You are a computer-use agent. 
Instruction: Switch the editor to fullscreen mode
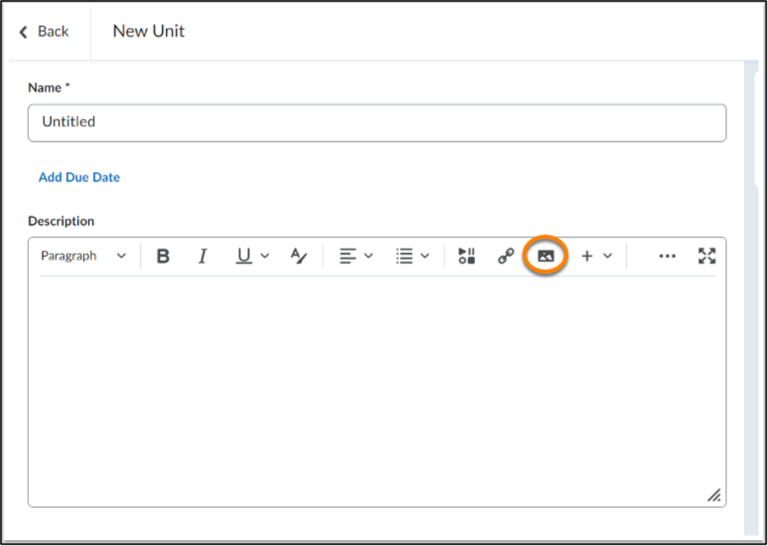click(x=707, y=256)
